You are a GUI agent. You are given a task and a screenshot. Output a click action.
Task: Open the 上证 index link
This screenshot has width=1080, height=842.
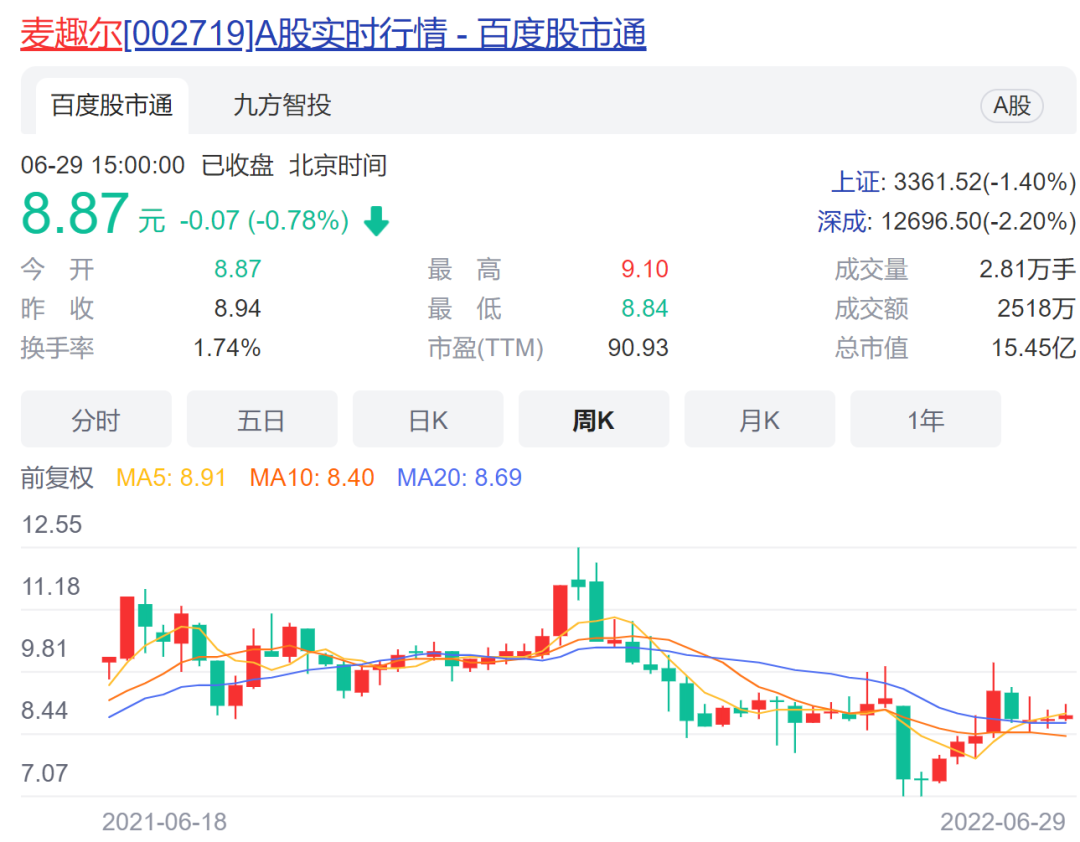coord(857,182)
